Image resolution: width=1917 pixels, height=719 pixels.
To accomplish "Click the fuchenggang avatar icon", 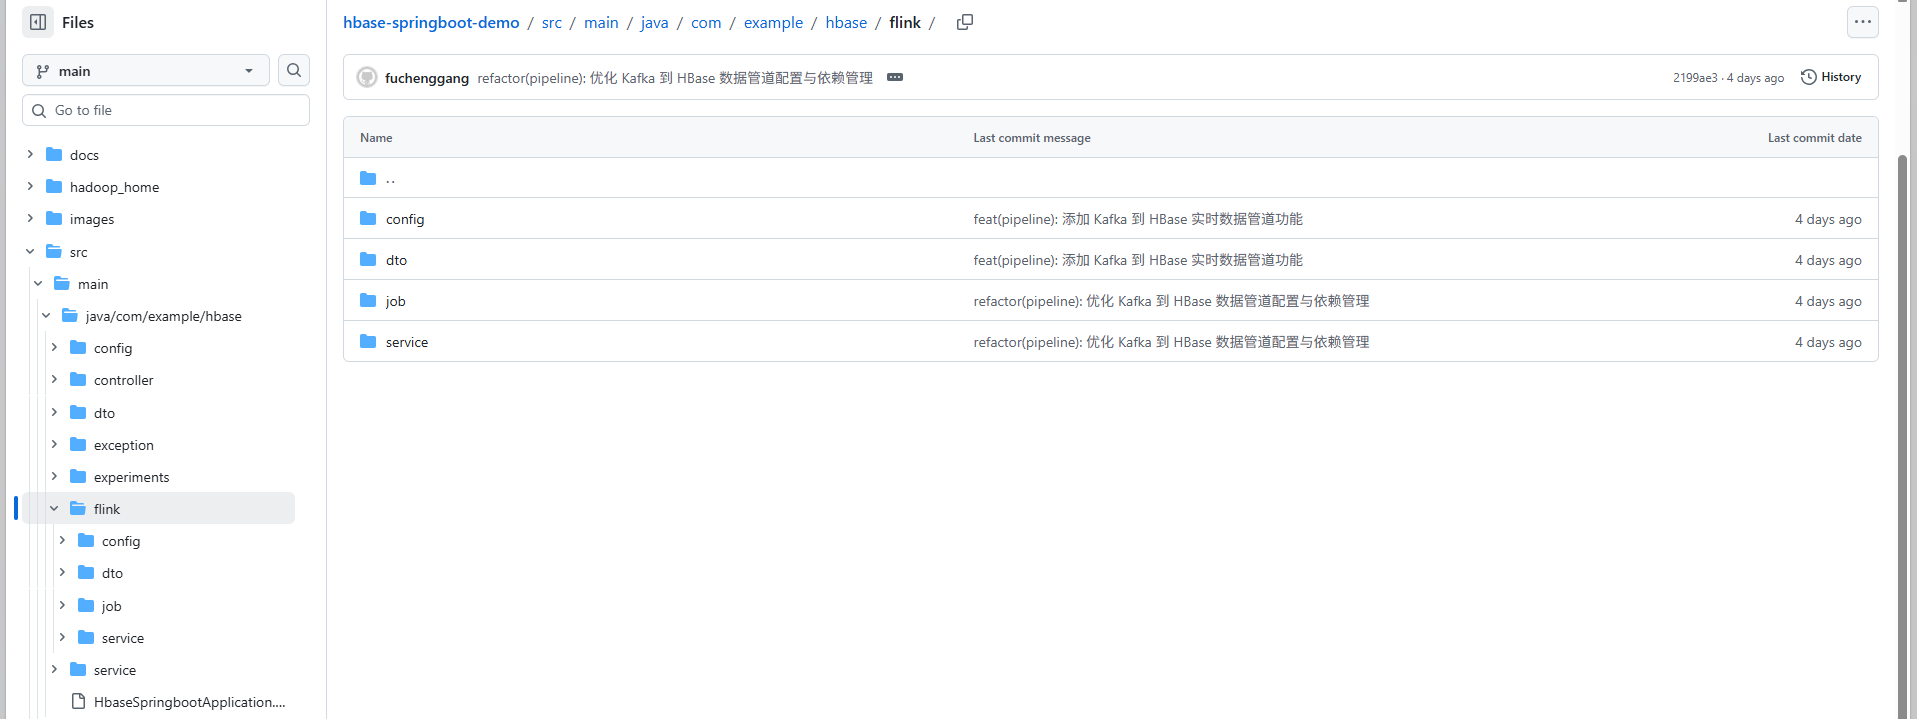I will click(367, 77).
